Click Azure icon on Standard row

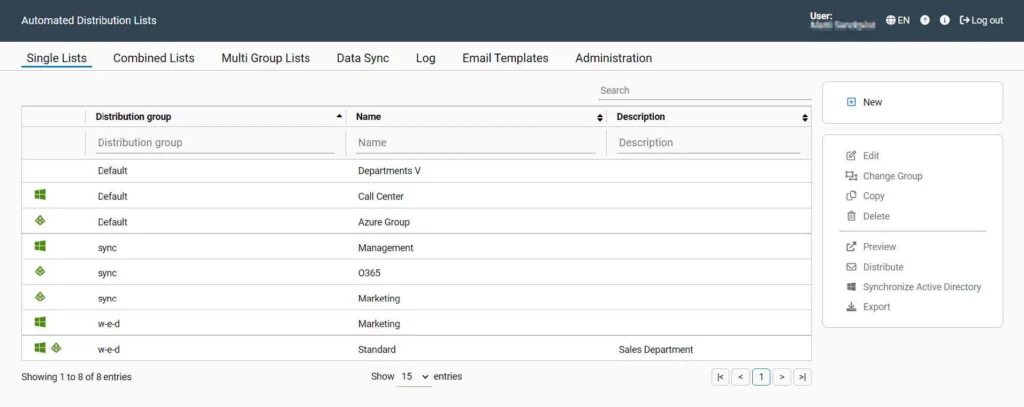click(56, 348)
